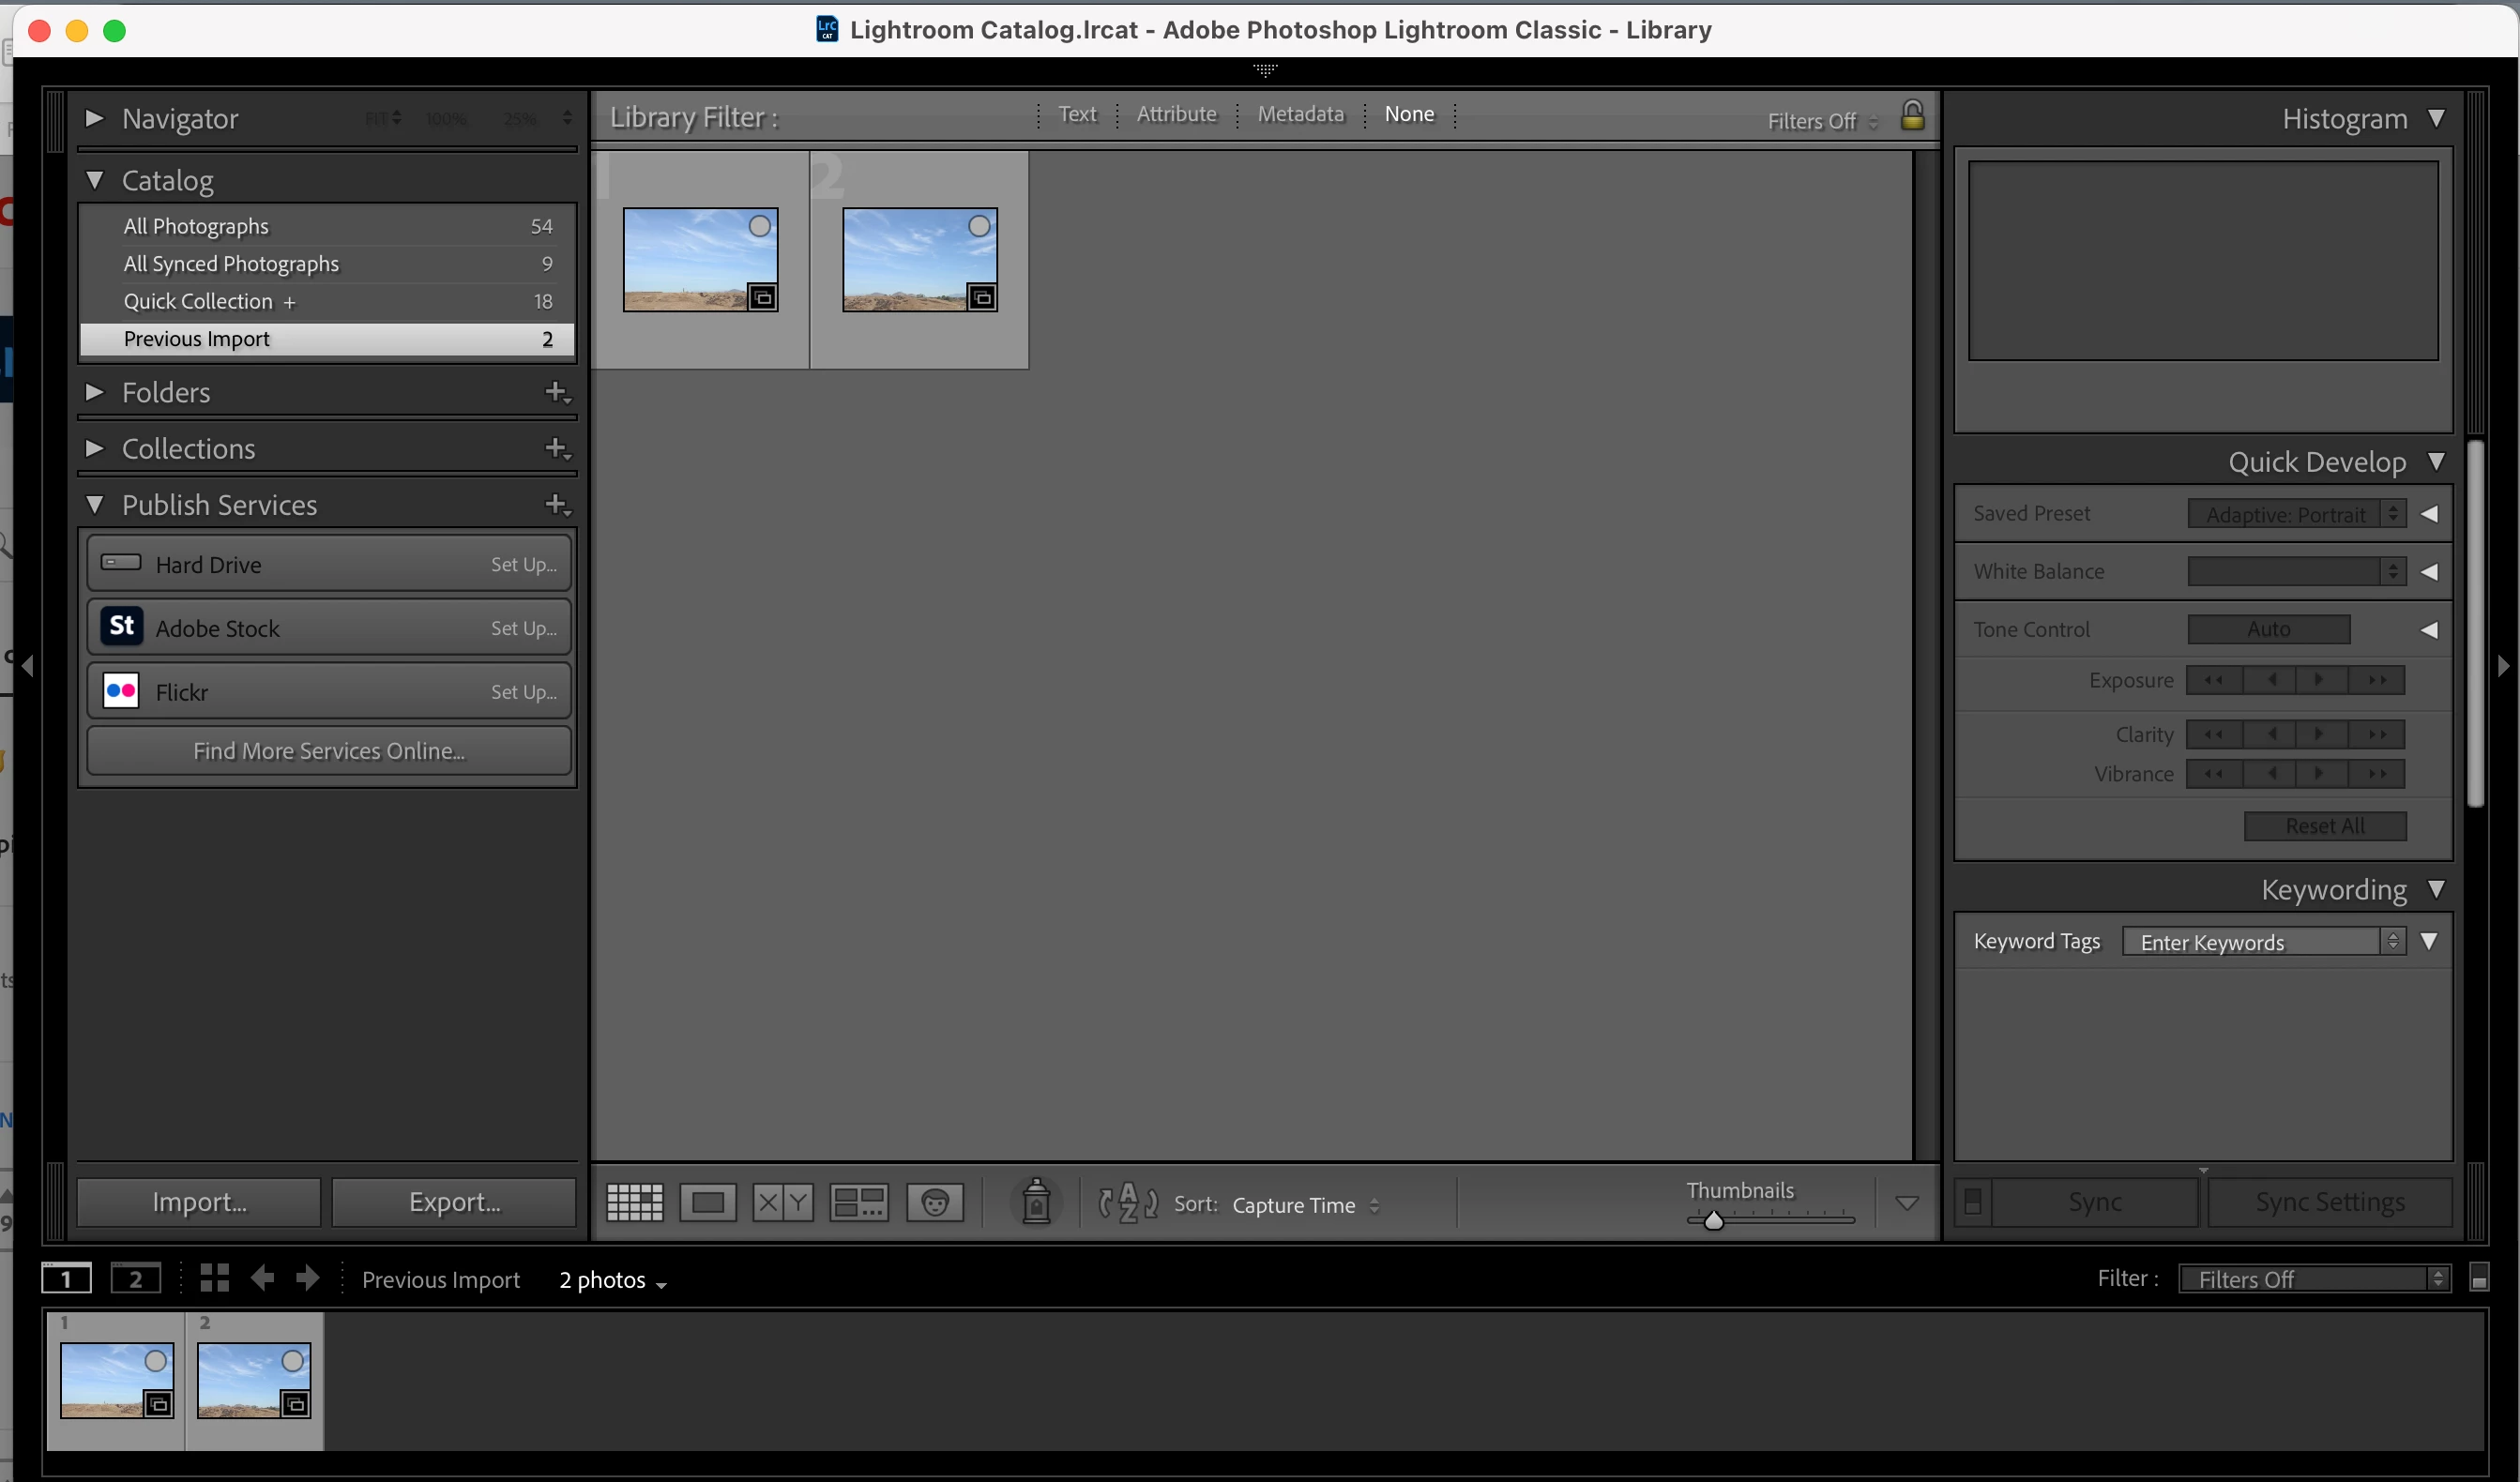Reverse sort direction A-Z icon
This screenshot has height=1482, width=2520.
click(x=1128, y=1203)
